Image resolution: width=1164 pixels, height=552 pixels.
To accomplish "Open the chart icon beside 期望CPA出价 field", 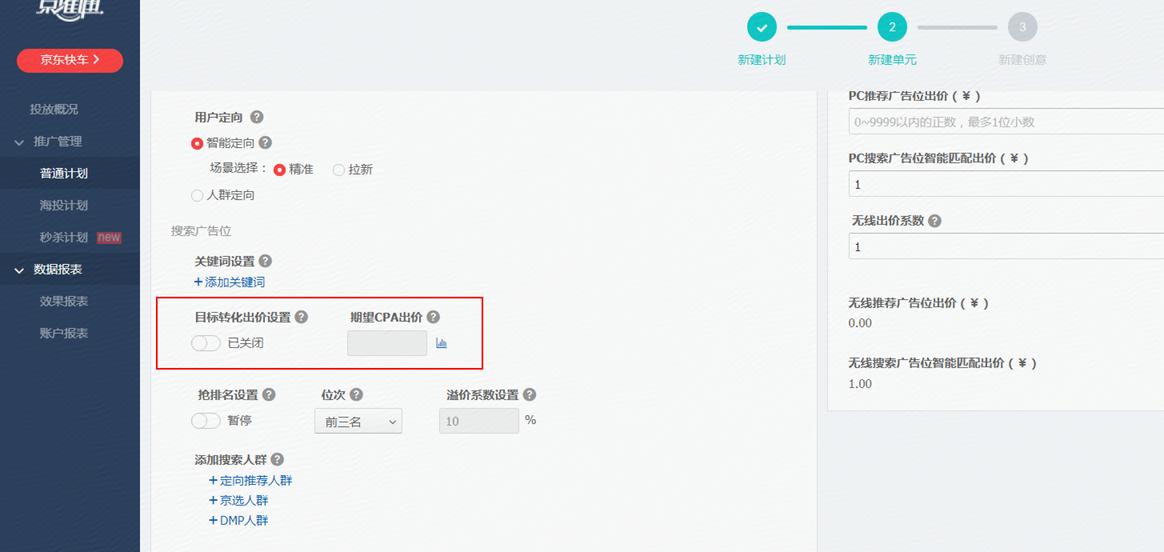I will 441,343.
